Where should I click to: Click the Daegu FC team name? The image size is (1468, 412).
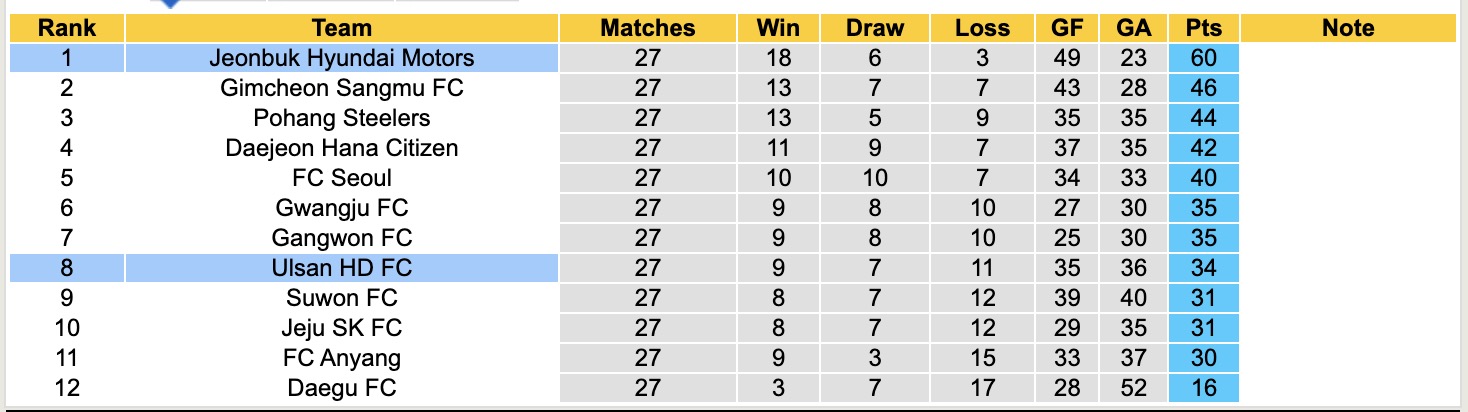pyautogui.click(x=342, y=388)
